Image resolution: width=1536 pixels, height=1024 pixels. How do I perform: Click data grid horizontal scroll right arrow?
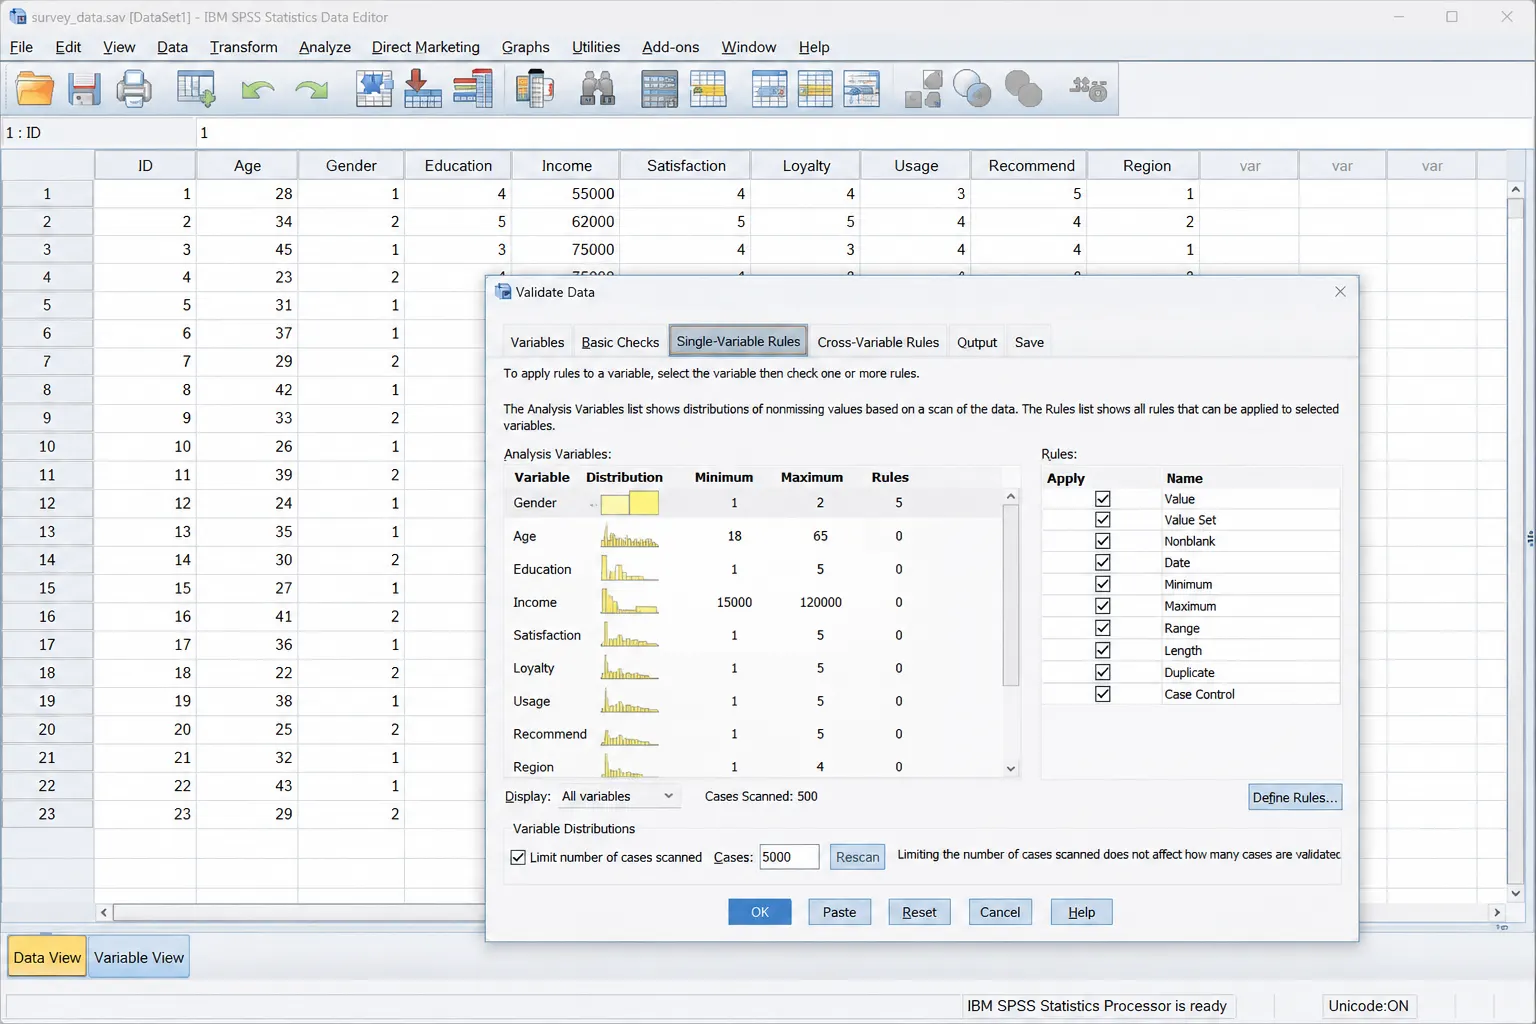(x=1497, y=912)
